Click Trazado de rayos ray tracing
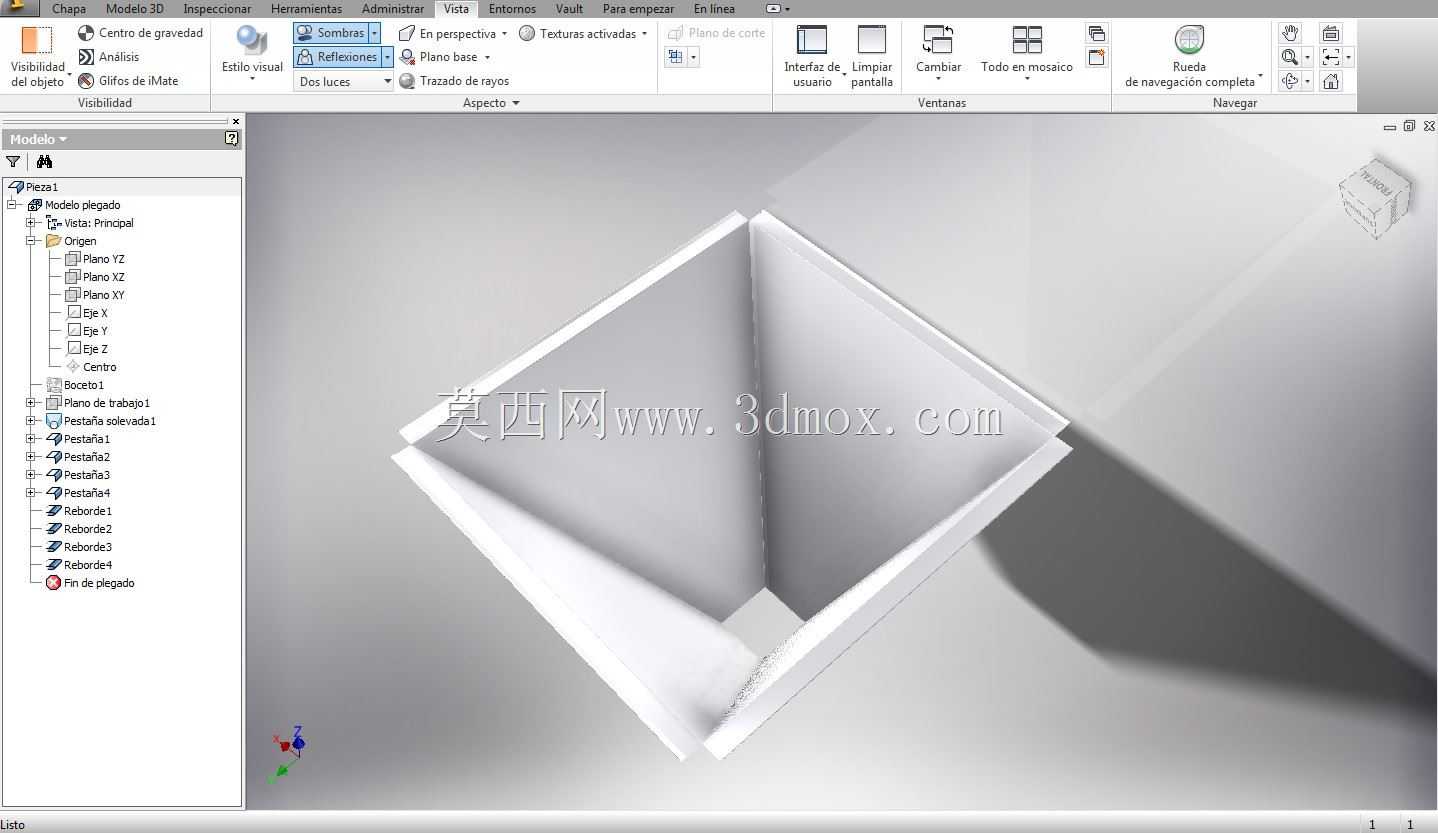The width and height of the screenshot is (1438, 833). click(x=454, y=81)
